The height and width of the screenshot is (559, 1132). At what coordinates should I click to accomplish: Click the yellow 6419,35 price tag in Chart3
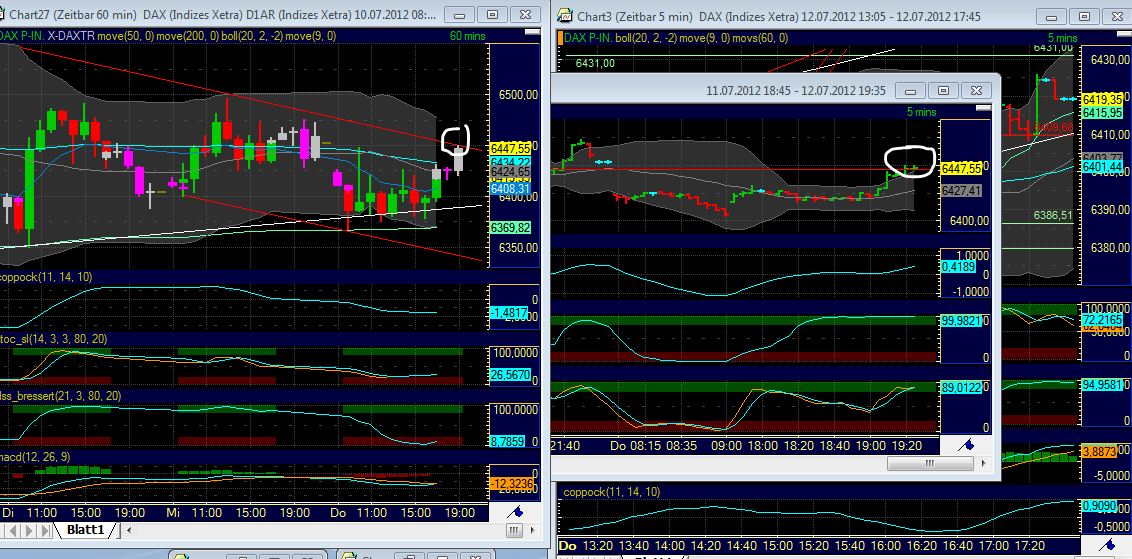[x=1102, y=100]
